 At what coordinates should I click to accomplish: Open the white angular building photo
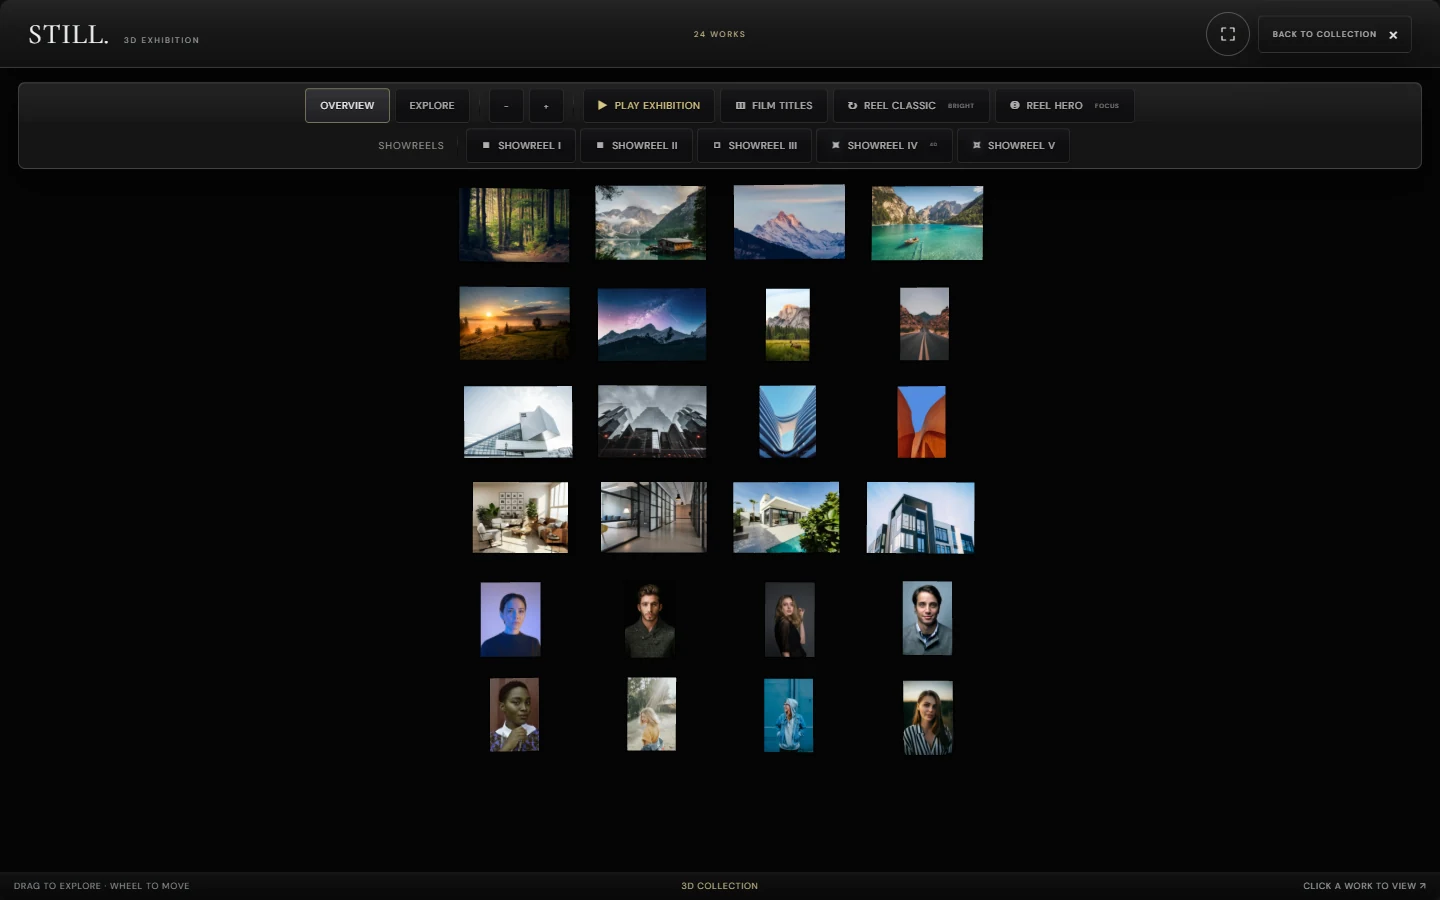518,422
